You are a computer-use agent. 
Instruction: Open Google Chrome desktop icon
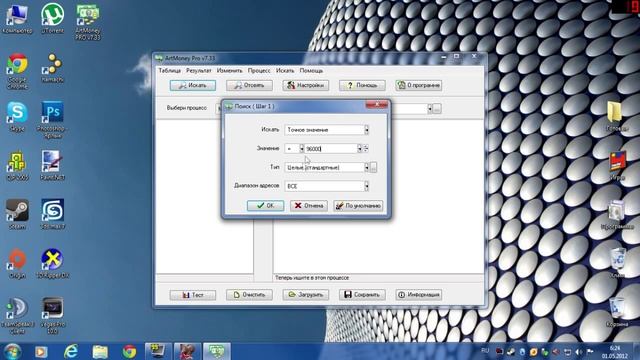coord(17,71)
